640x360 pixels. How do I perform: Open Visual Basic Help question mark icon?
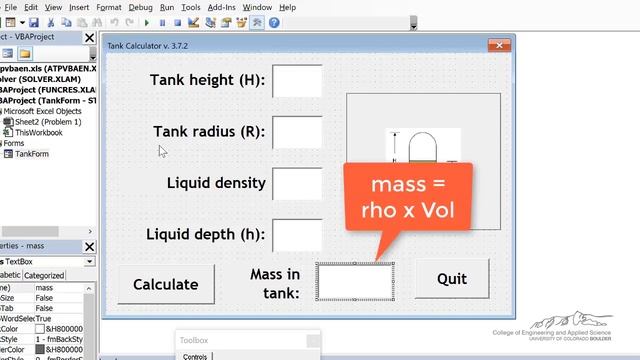274,22
